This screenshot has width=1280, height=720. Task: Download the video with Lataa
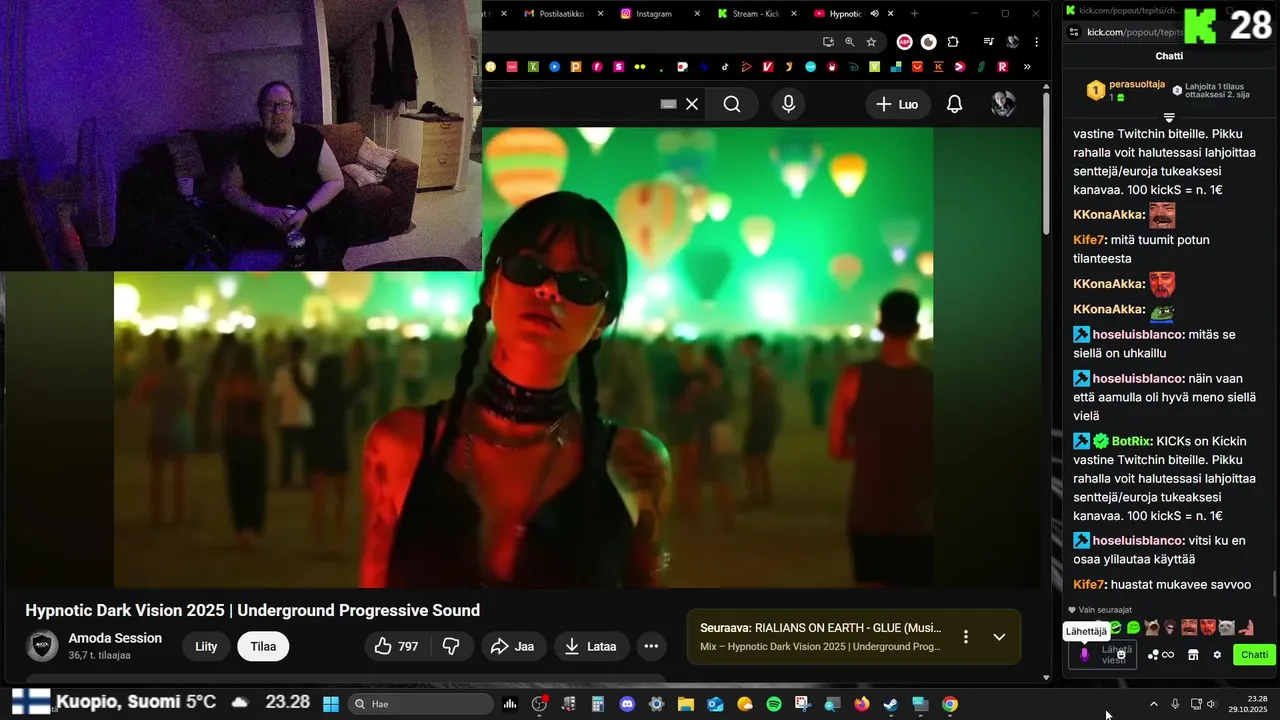pos(591,646)
